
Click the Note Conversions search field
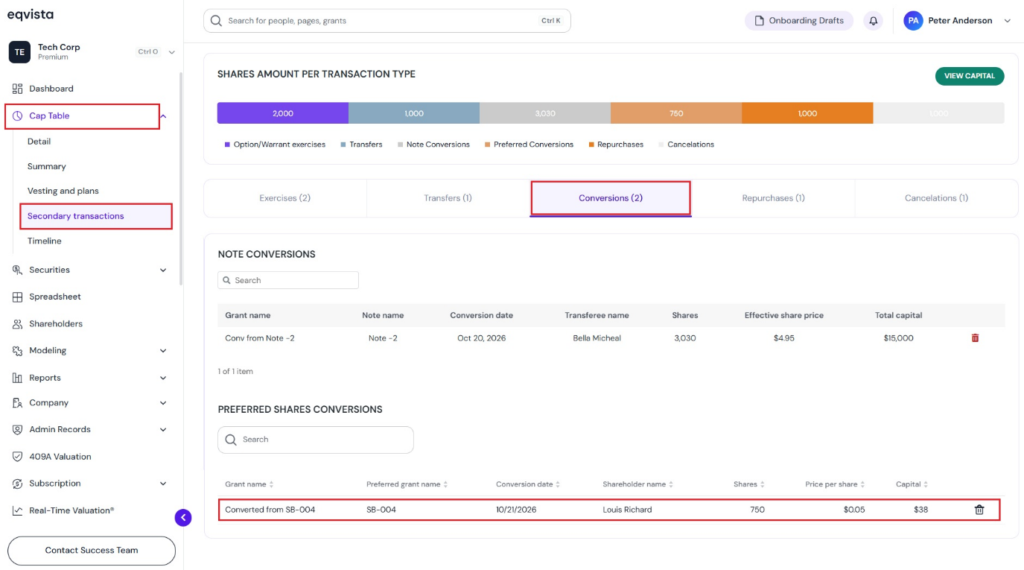[288, 280]
